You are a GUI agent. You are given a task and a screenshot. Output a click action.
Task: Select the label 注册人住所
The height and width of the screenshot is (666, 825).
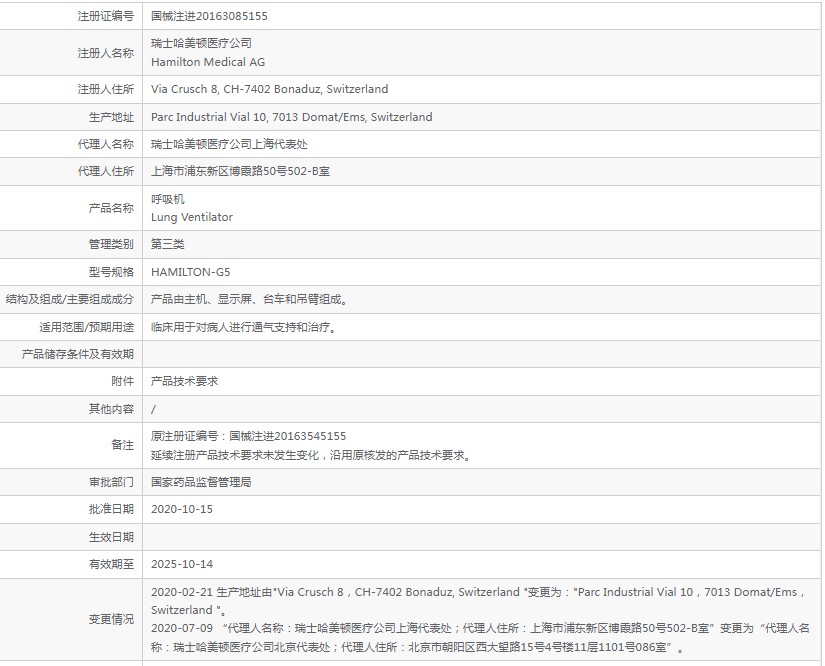[106, 89]
